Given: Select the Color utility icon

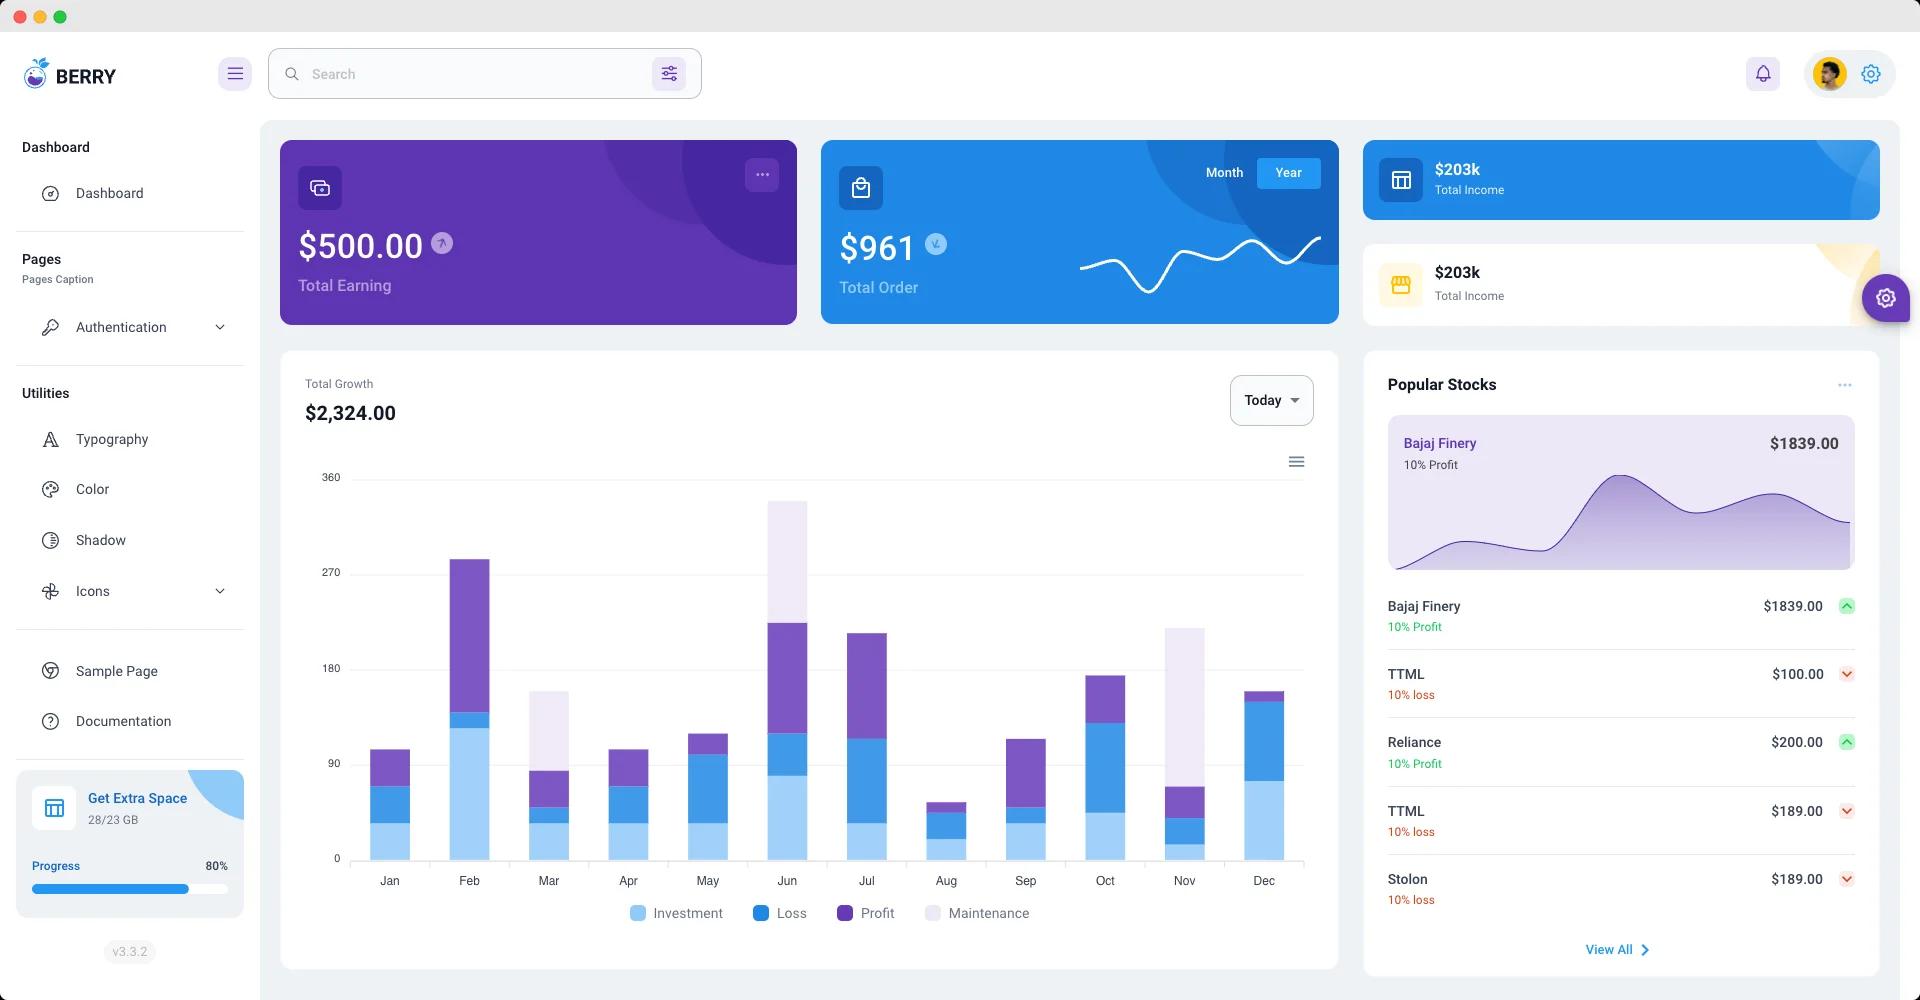Looking at the screenshot, I should pos(51,489).
